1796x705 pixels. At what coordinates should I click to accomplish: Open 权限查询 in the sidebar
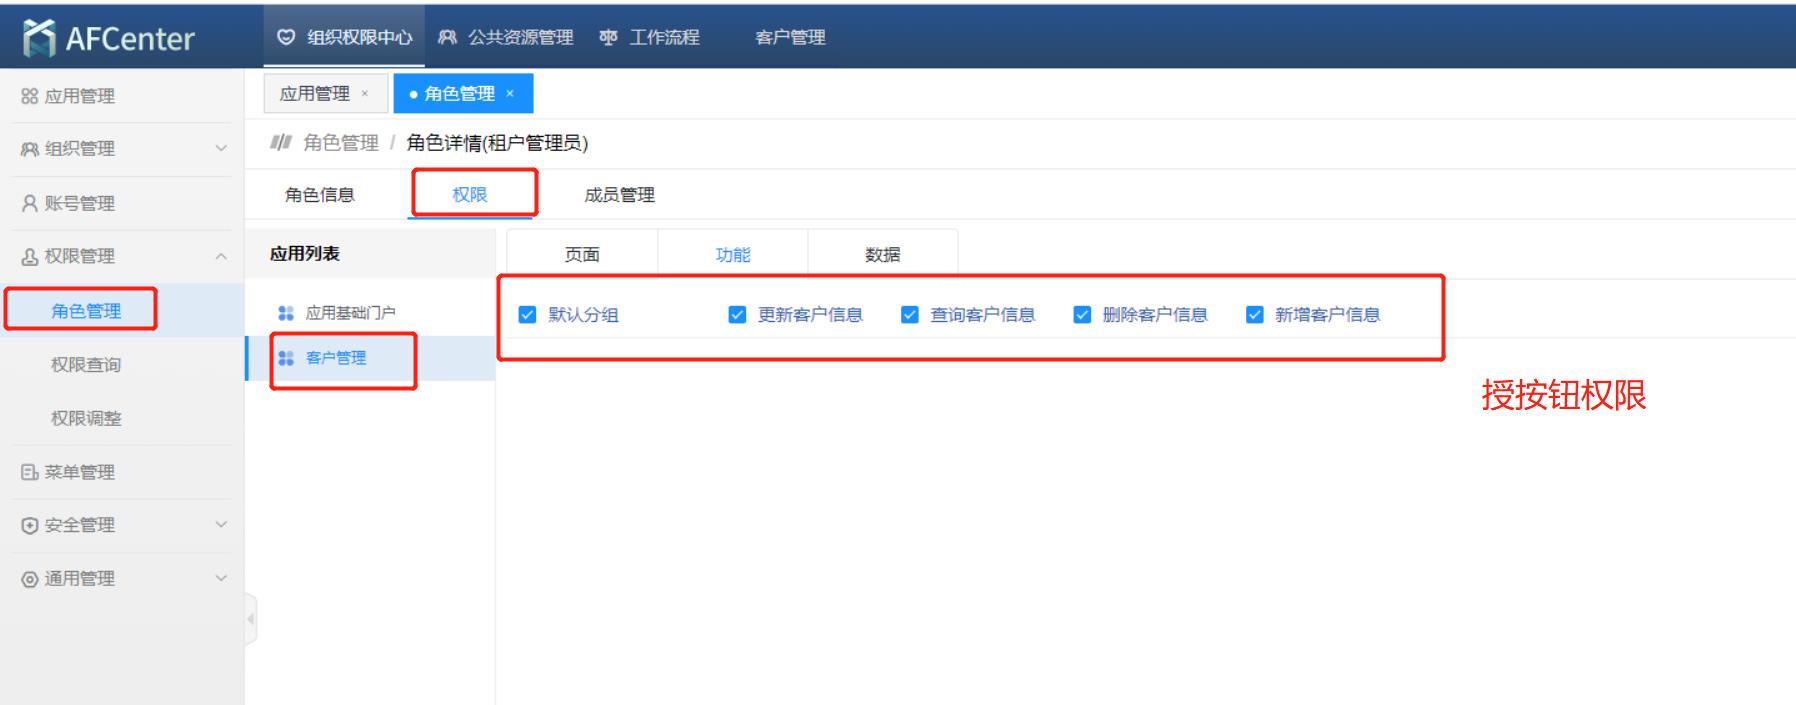[86, 365]
